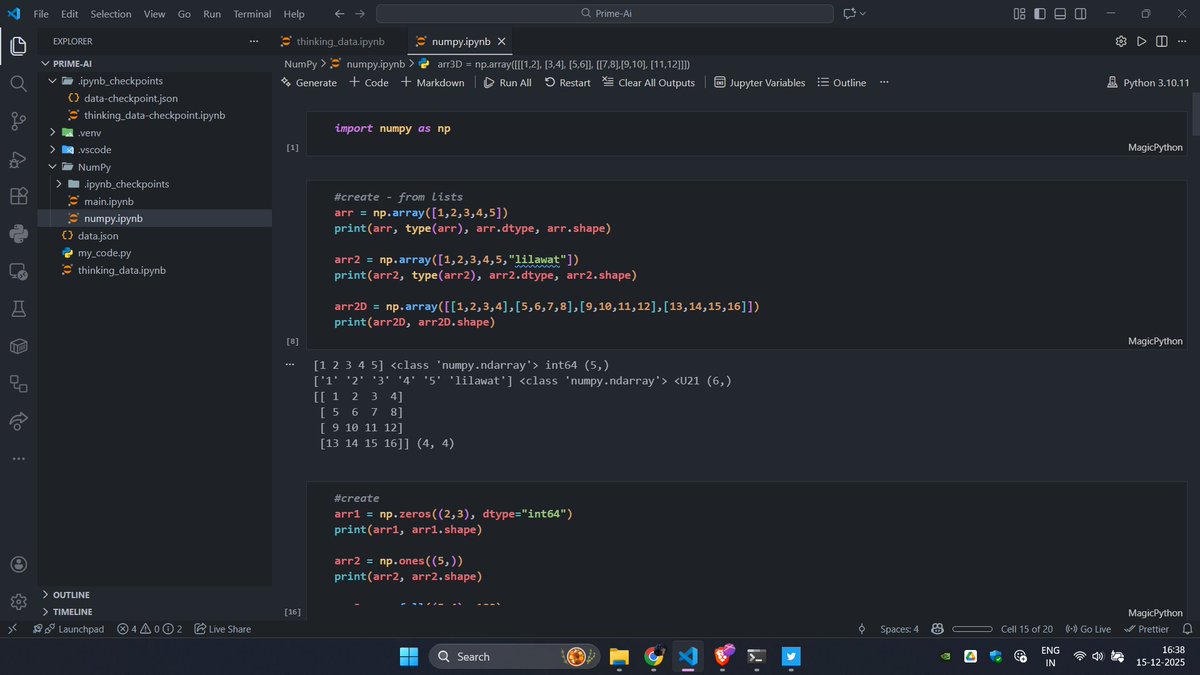
Task: Open cell output actions ellipsis
Action: click(291, 364)
